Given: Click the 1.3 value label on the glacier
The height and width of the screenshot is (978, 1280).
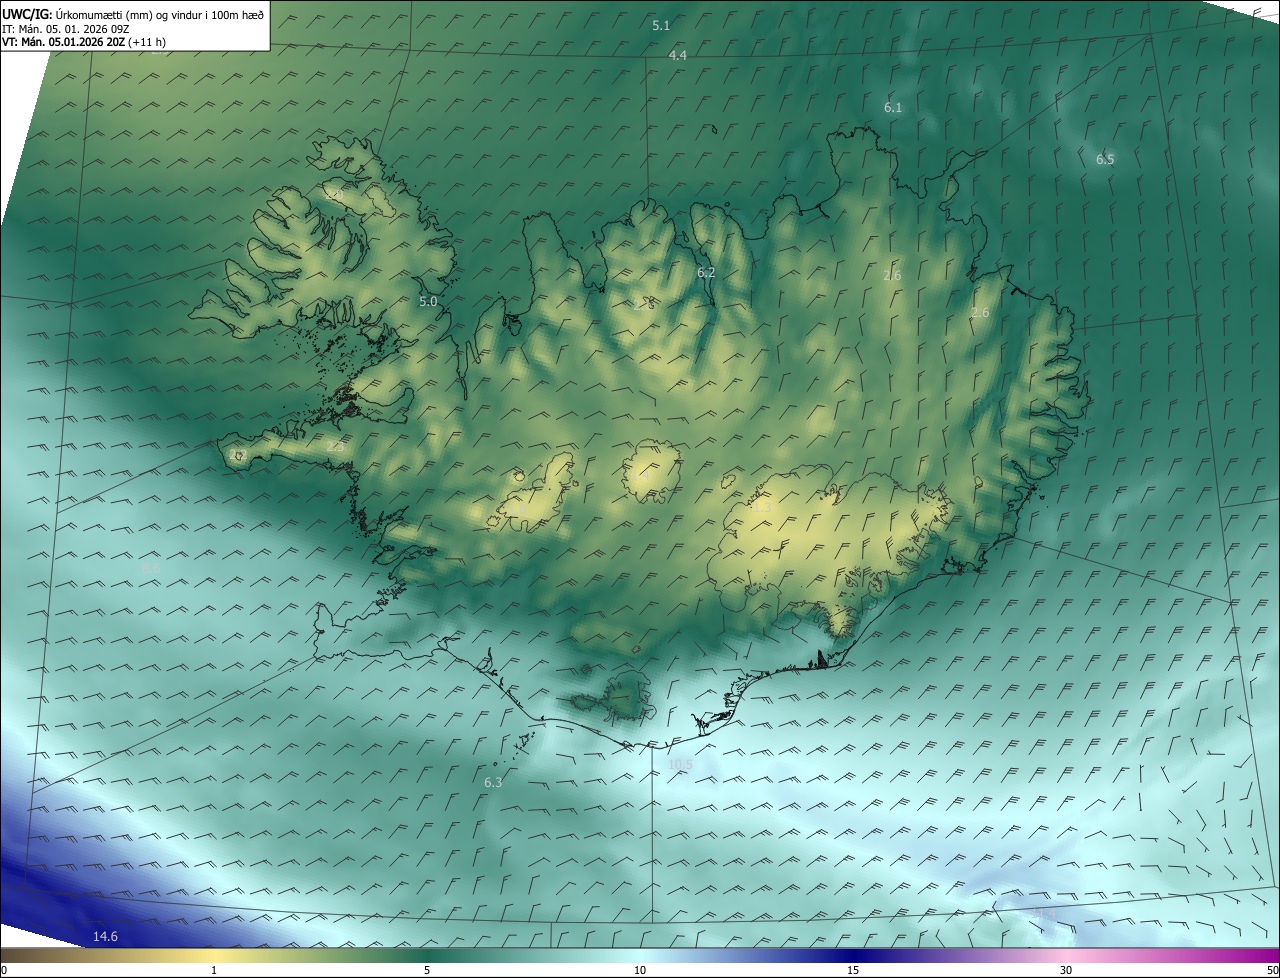Looking at the screenshot, I should point(762,507).
